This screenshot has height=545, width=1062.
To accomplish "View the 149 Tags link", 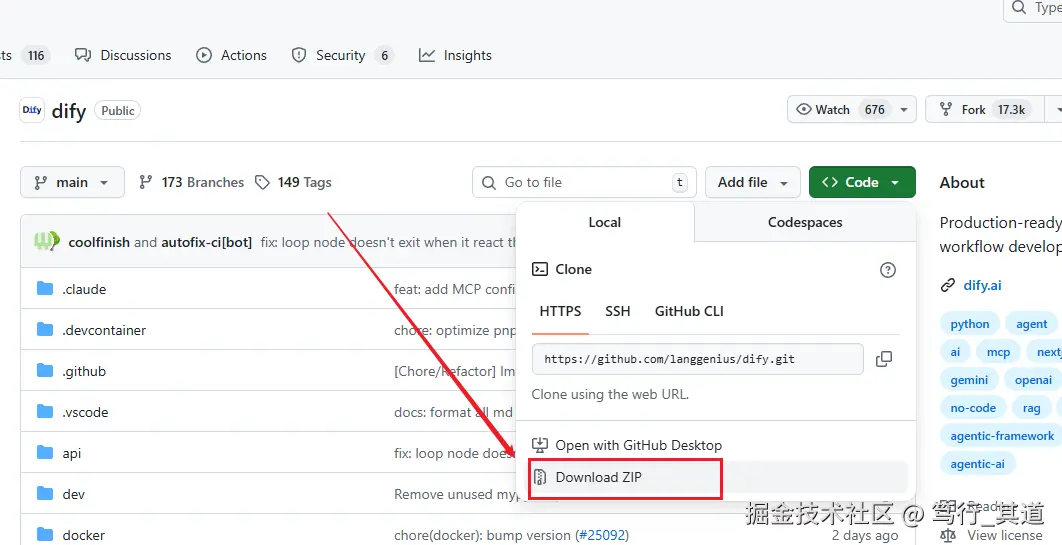I will tap(293, 182).
